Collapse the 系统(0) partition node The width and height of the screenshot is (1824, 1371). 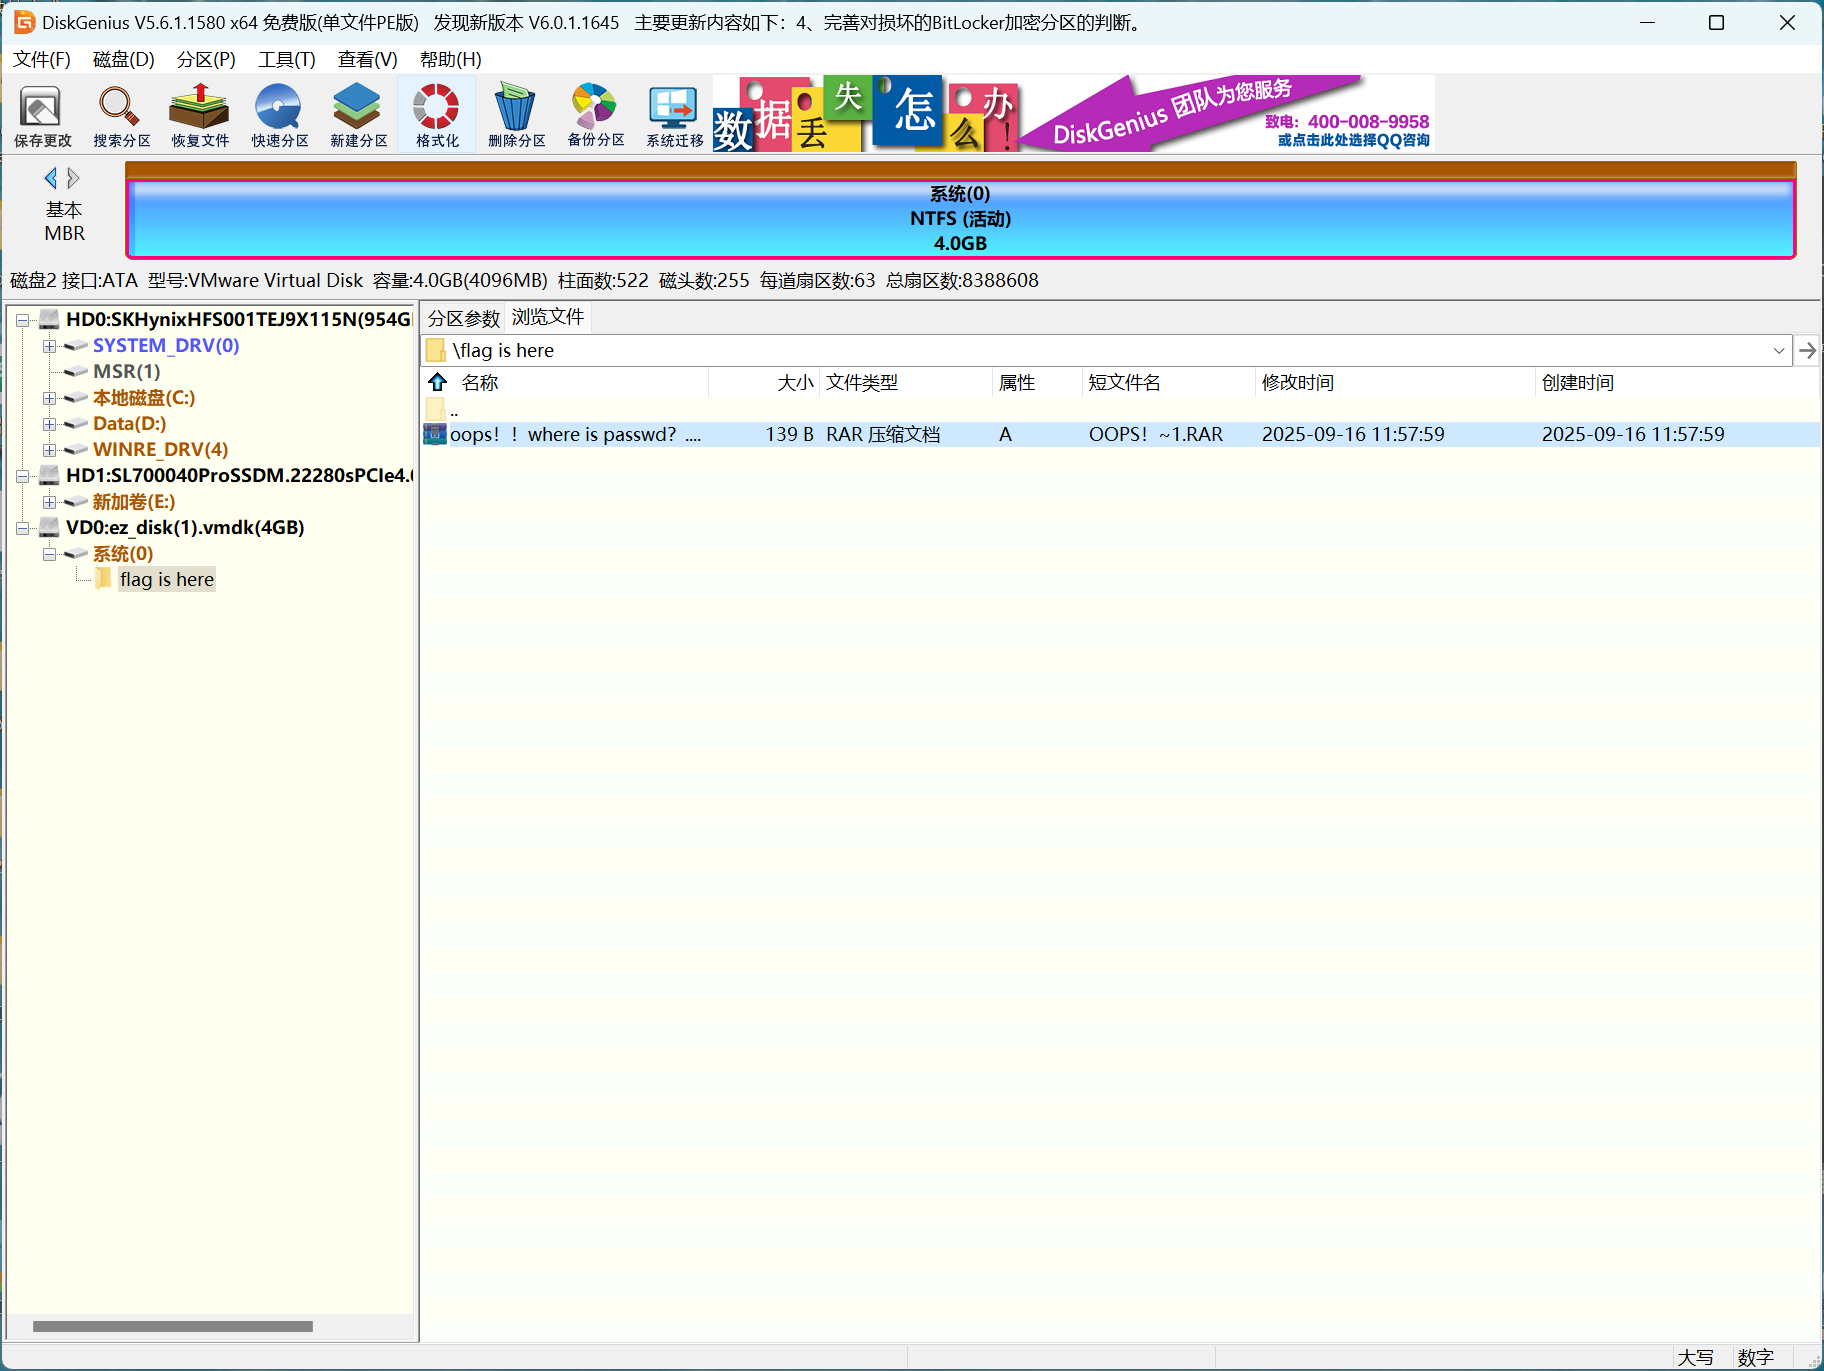[49, 554]
